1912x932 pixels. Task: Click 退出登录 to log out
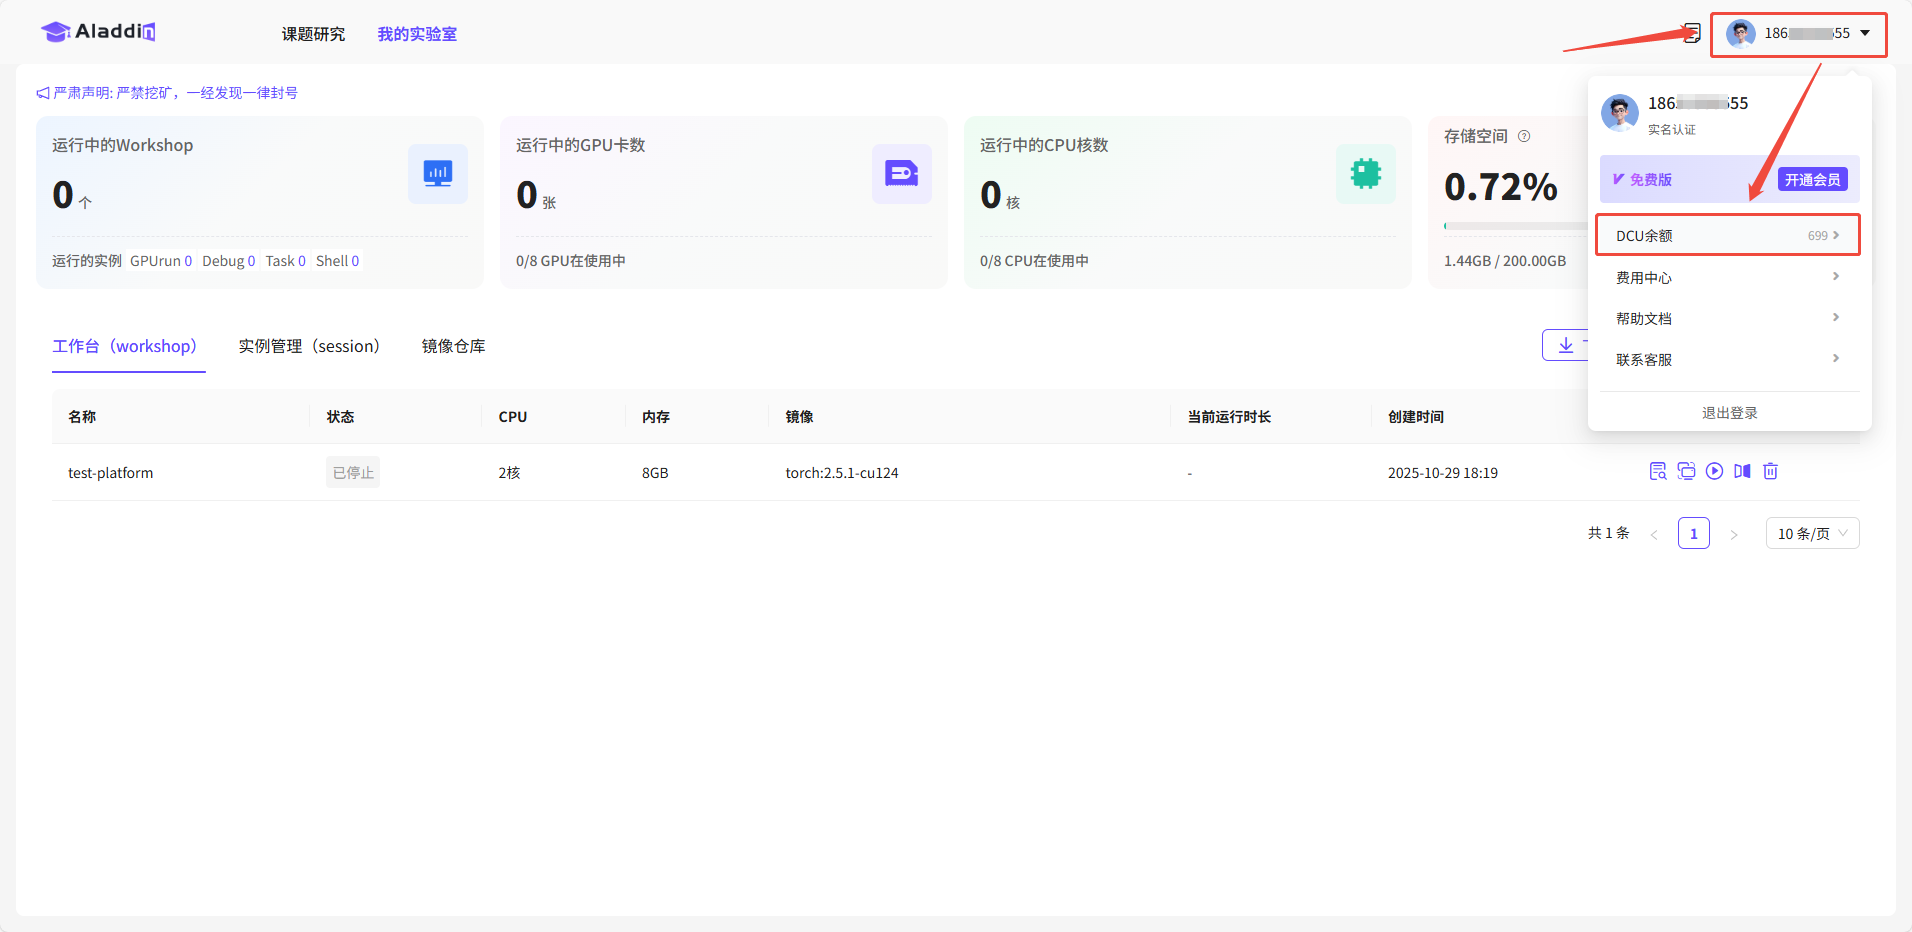1729,413
